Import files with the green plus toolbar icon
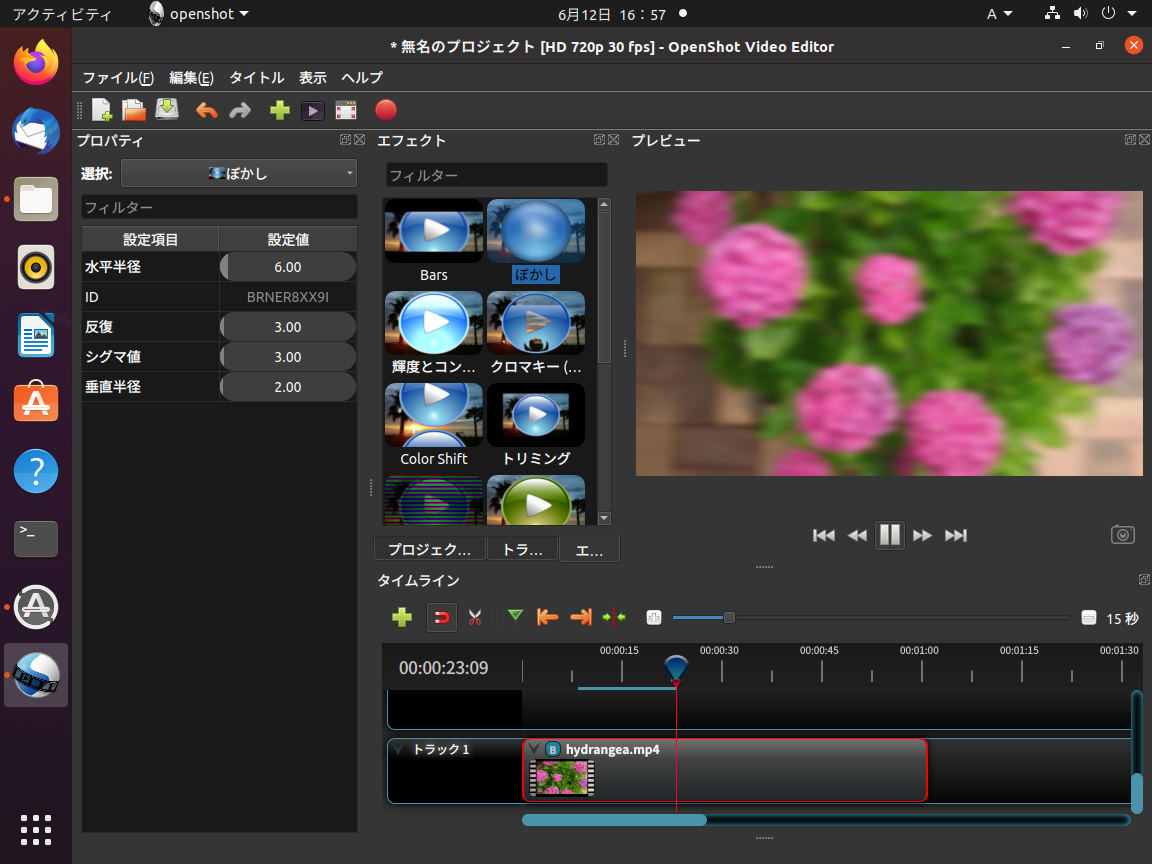Viewport: 1152px width, 864px height. [280, 110]
